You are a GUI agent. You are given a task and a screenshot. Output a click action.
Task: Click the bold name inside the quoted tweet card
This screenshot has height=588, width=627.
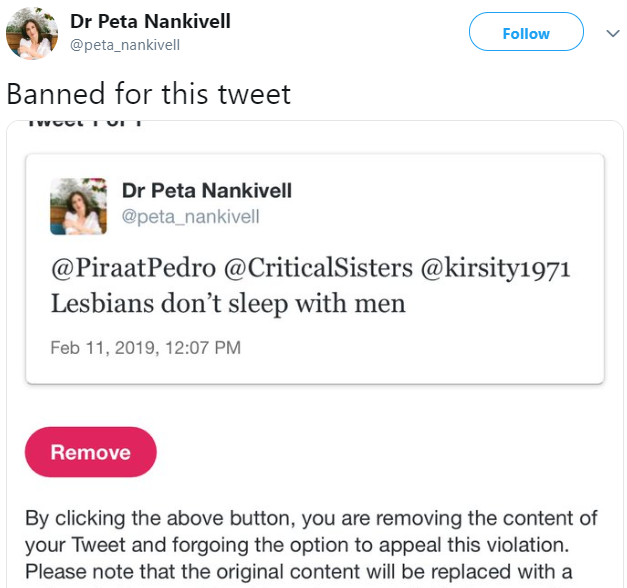(x=206, y=191)
